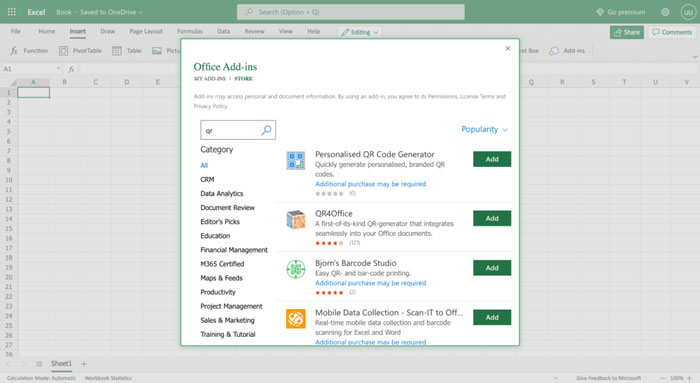The height and width of the screenshot is (383, 700).
Task: Filter by Data Analytics category
Action: (x=222, y=194)
